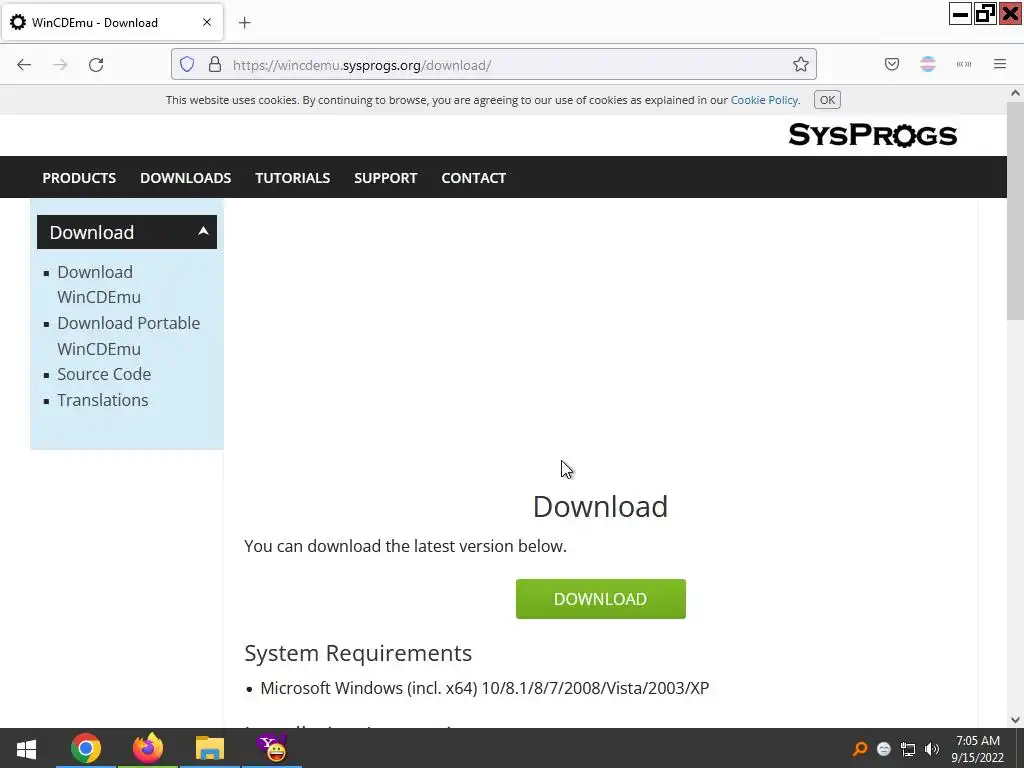Image resolution: width=1024 pixels, height=768 pixels.
Task: Open the CONTACT menu item
Action: coord(473,178)
